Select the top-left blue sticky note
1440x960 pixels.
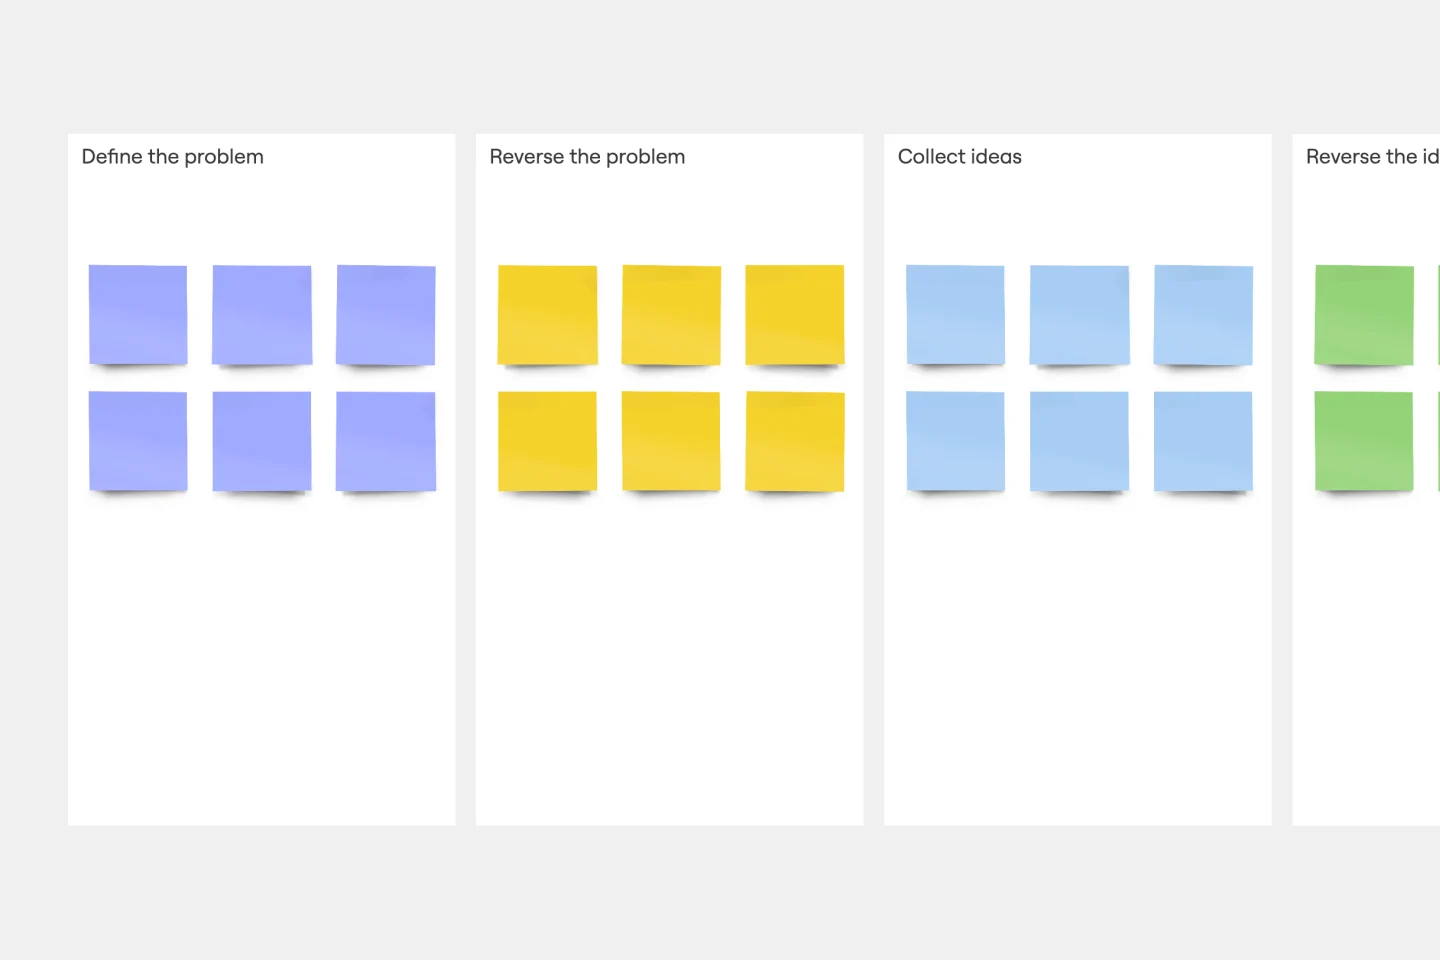pyautogui.click(x=955, y=314)
